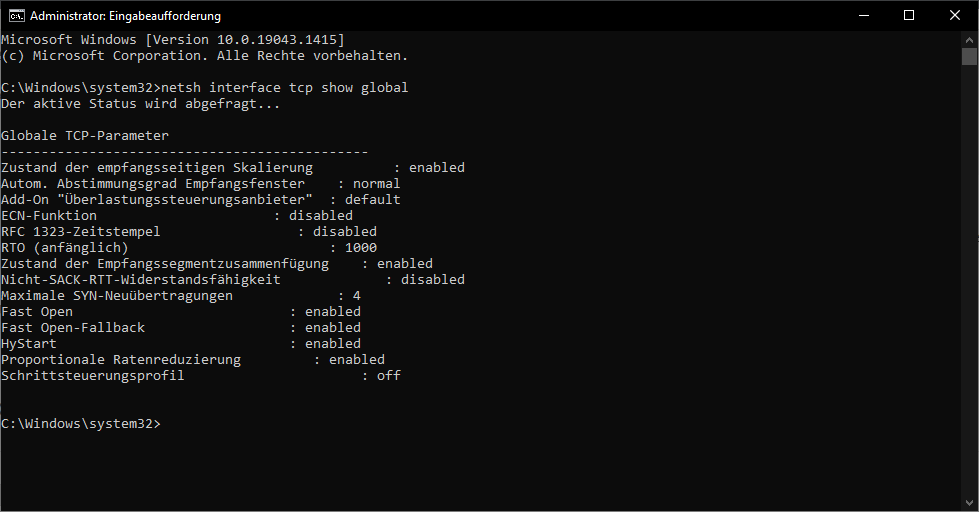This screenshot has width=979, height=512.
Task: Close the Administrator command prompt window
Action: [x=955, y=16]
